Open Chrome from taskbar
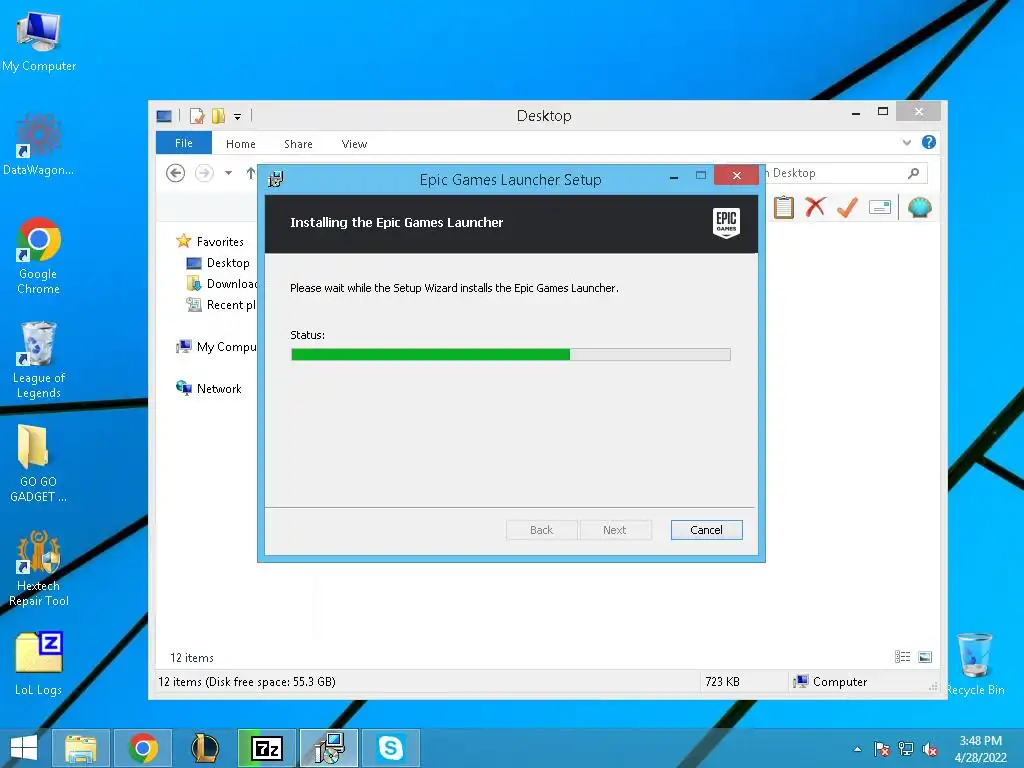The width and height of the screenshot is (1024, 768). coord(143,748)
